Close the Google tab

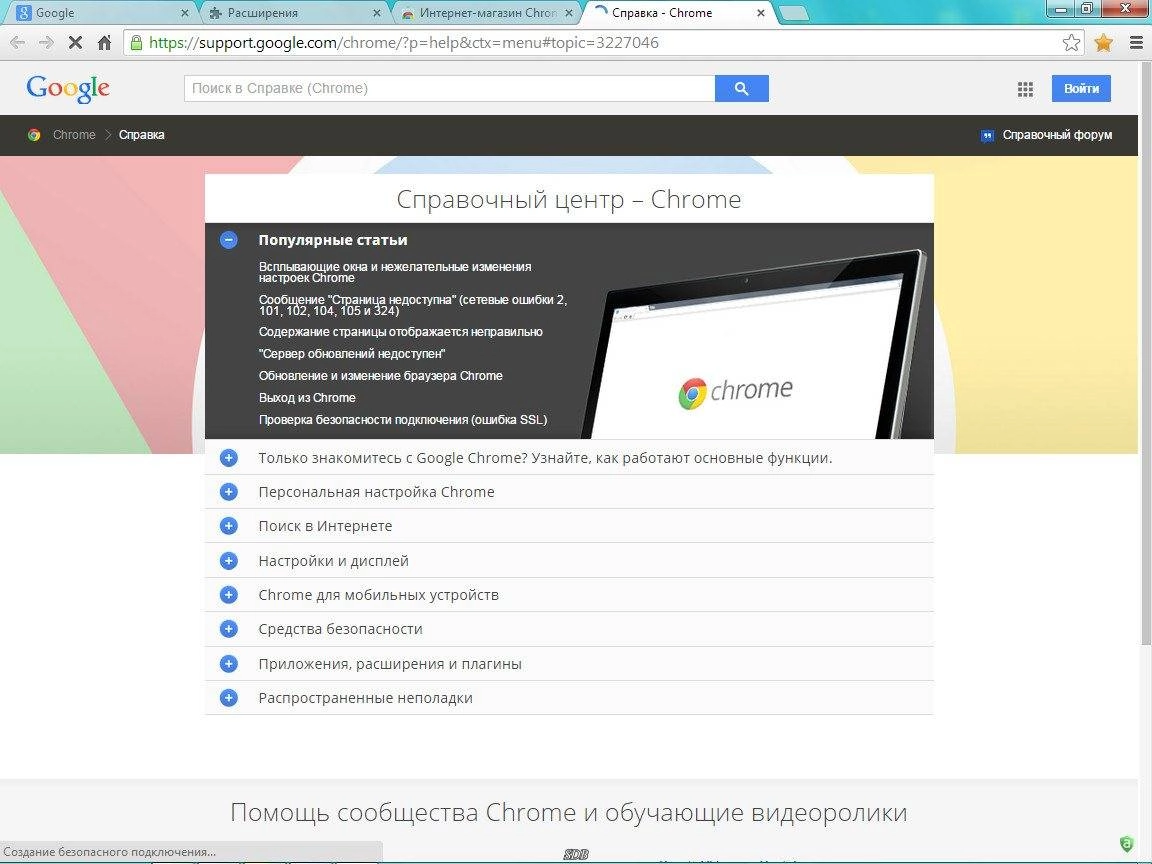(x=184, y=13)
